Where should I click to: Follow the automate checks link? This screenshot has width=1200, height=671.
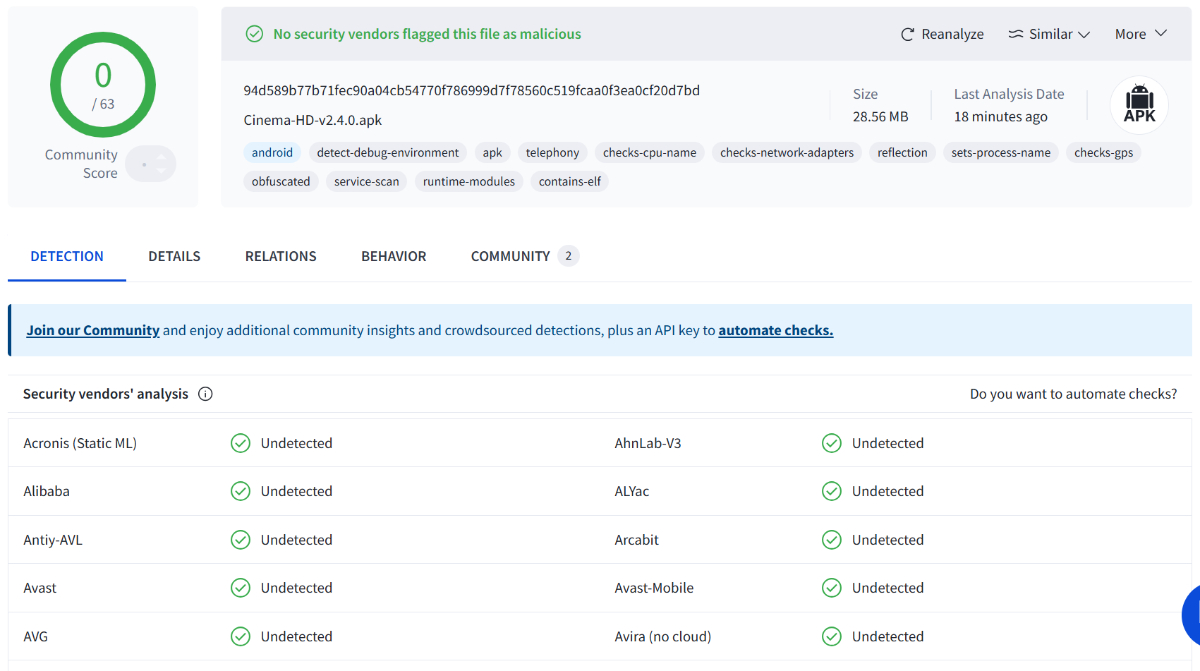tap(776, 330)
